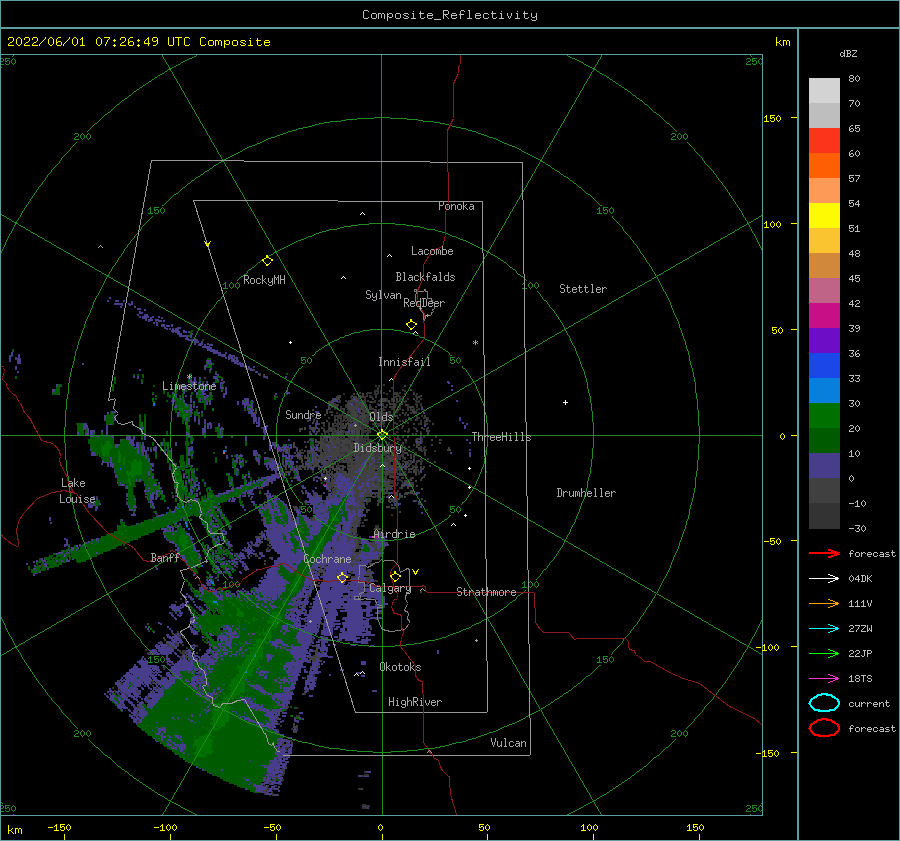Select the red 60-65 dBZ swatch
Image resolution: width=900 pixels, height=841 pixels.
824,141
